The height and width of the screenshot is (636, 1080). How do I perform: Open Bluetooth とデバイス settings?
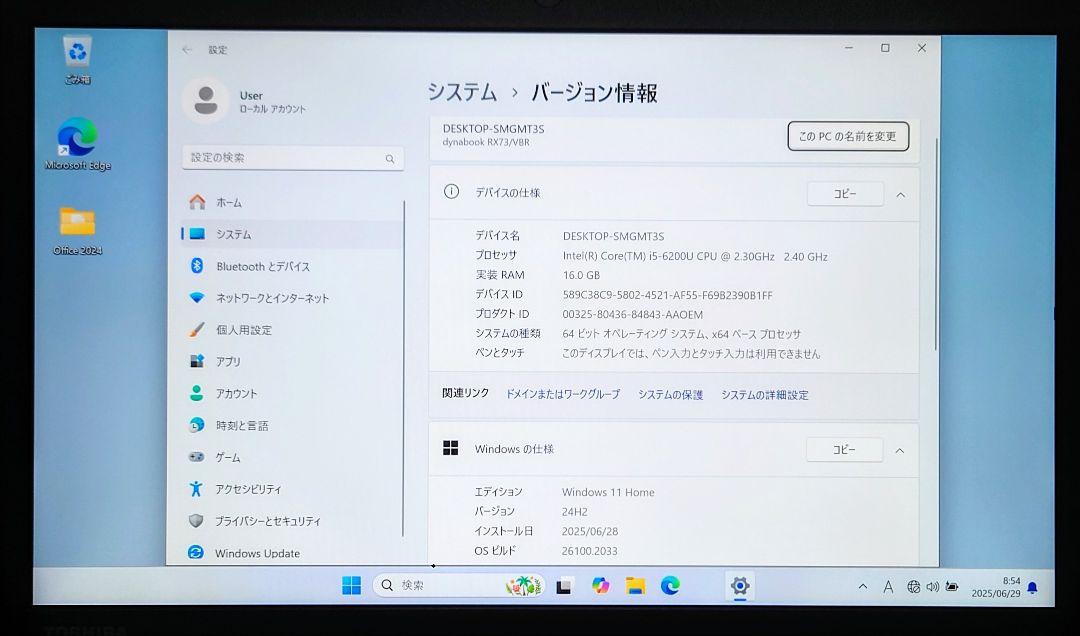click(x=292, y=266)
